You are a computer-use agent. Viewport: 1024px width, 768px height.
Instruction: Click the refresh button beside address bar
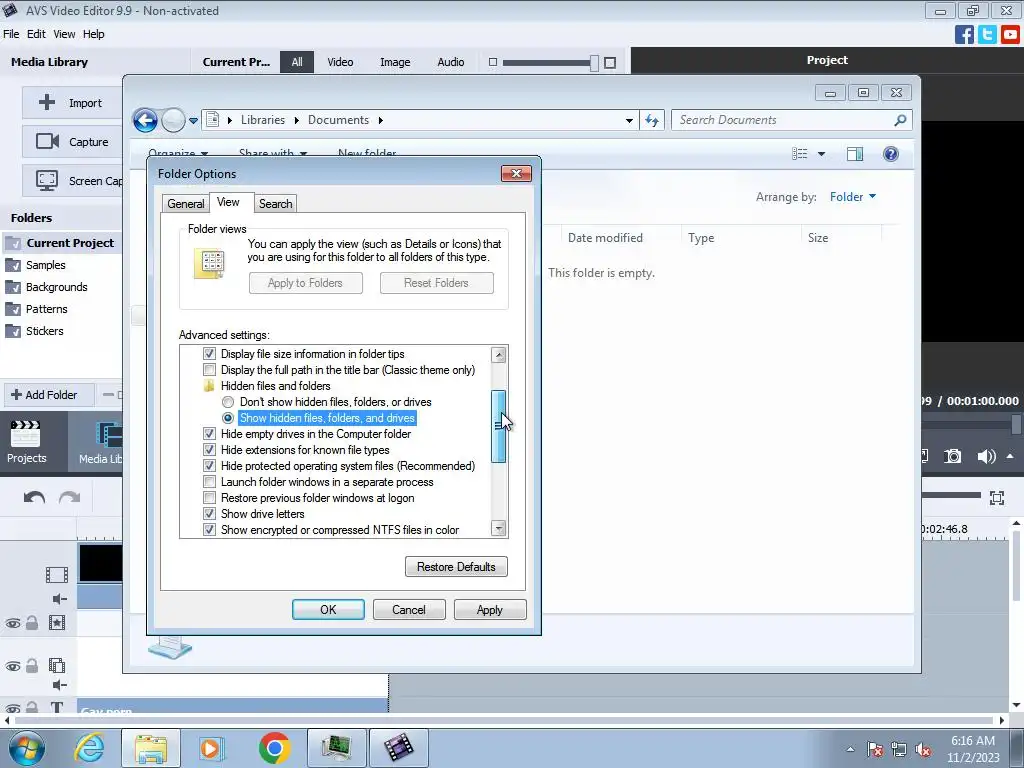tap(652, 120)
